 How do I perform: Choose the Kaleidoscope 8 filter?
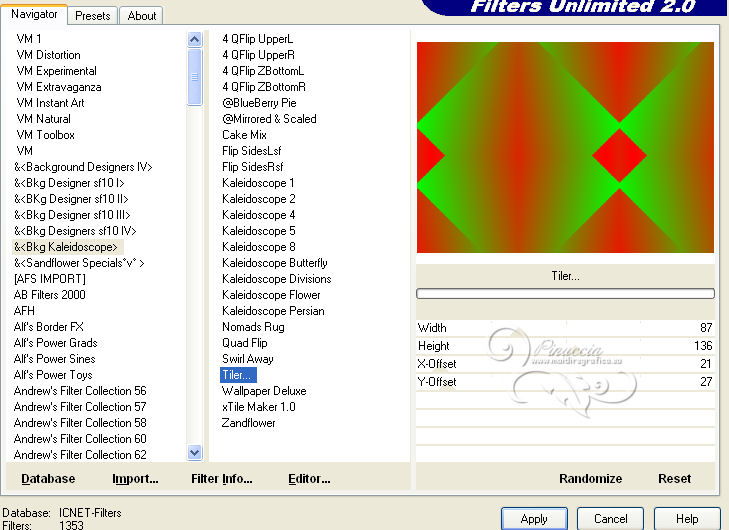(258, 247)
